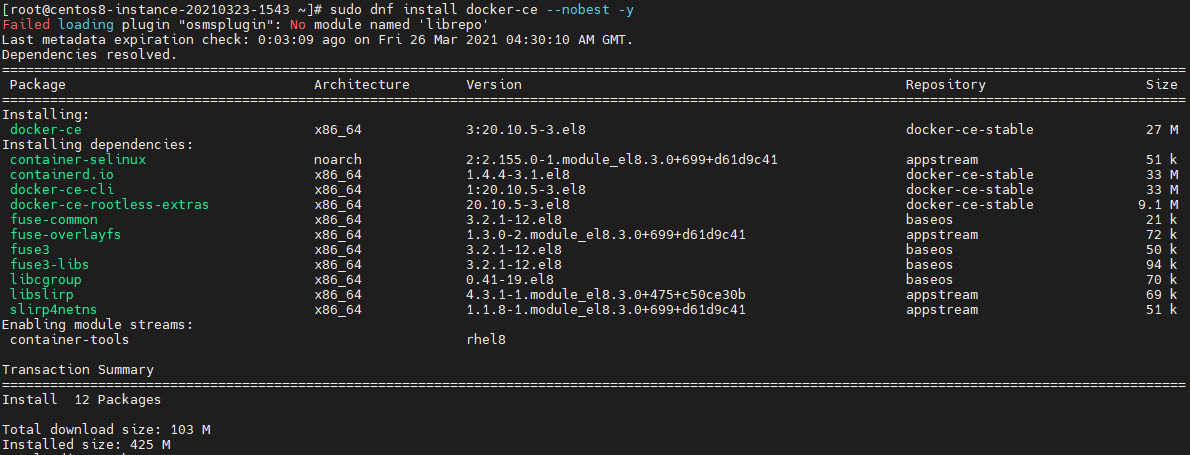This screenshot has width=1190, height=455.
Task: Click the libcgroup package name
Action: (46, 279)
